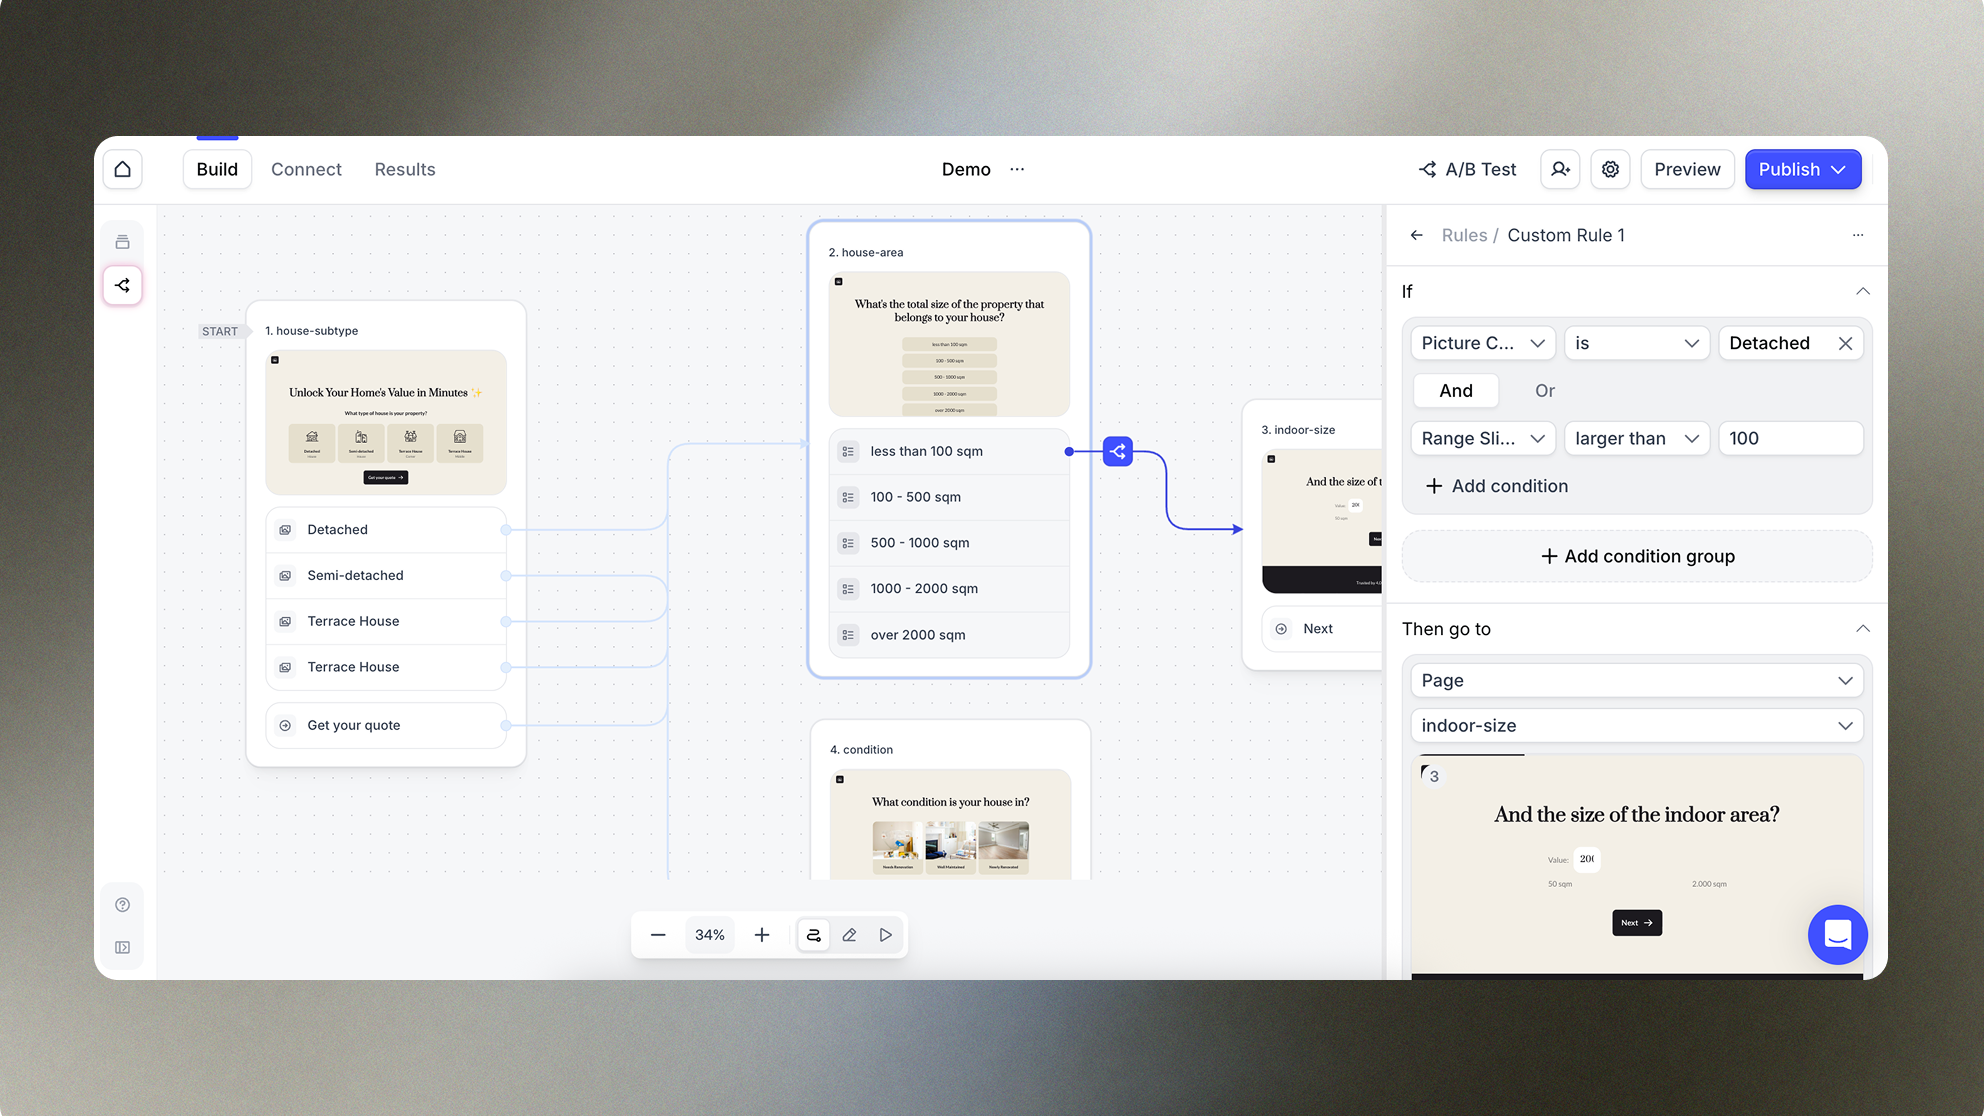The image size is (1984, 1116).
Task: Remove the Detached value with X
Action: (x=1845, y=343)
